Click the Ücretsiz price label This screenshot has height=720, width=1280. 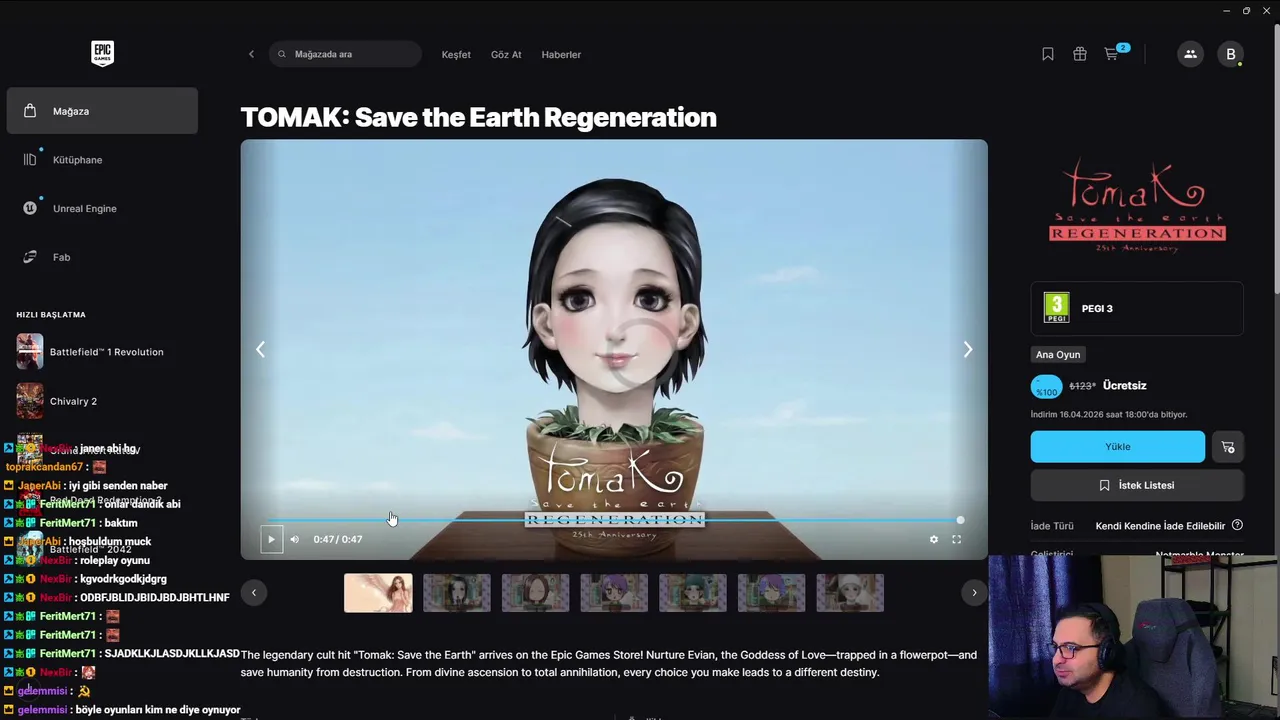(x=1125, y=385)
